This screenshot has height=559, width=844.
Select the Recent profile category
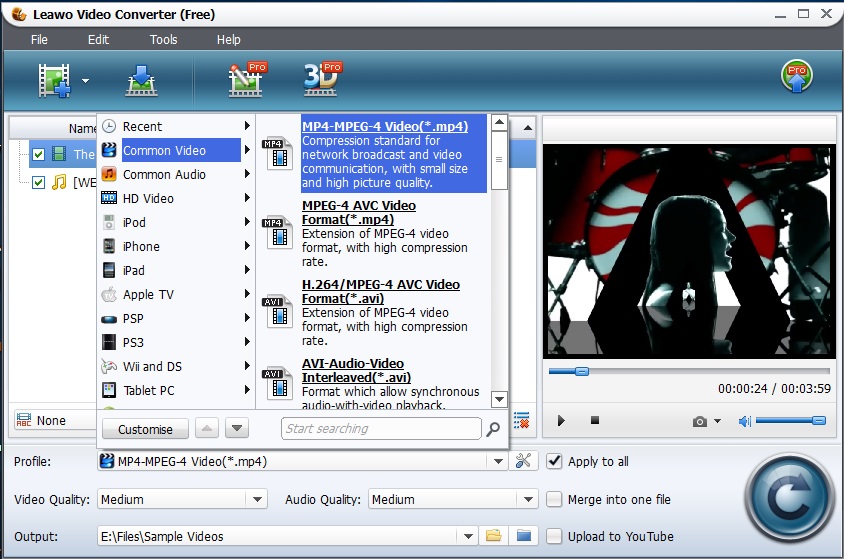point(176,126)
